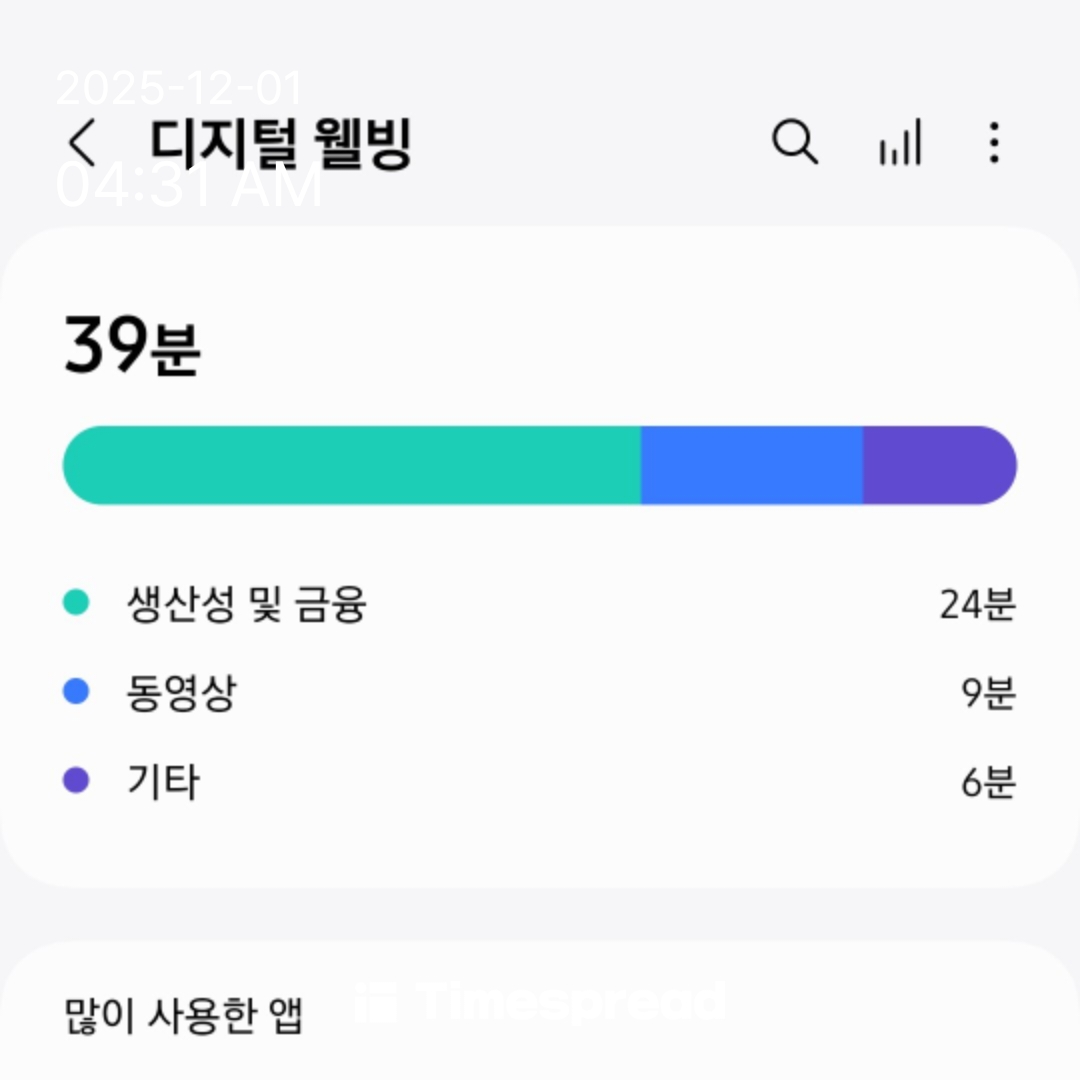Tap the 39분 total screen time
Image resolution: width=1080 pixels, height=1080 pixels.
pos(132,346)
